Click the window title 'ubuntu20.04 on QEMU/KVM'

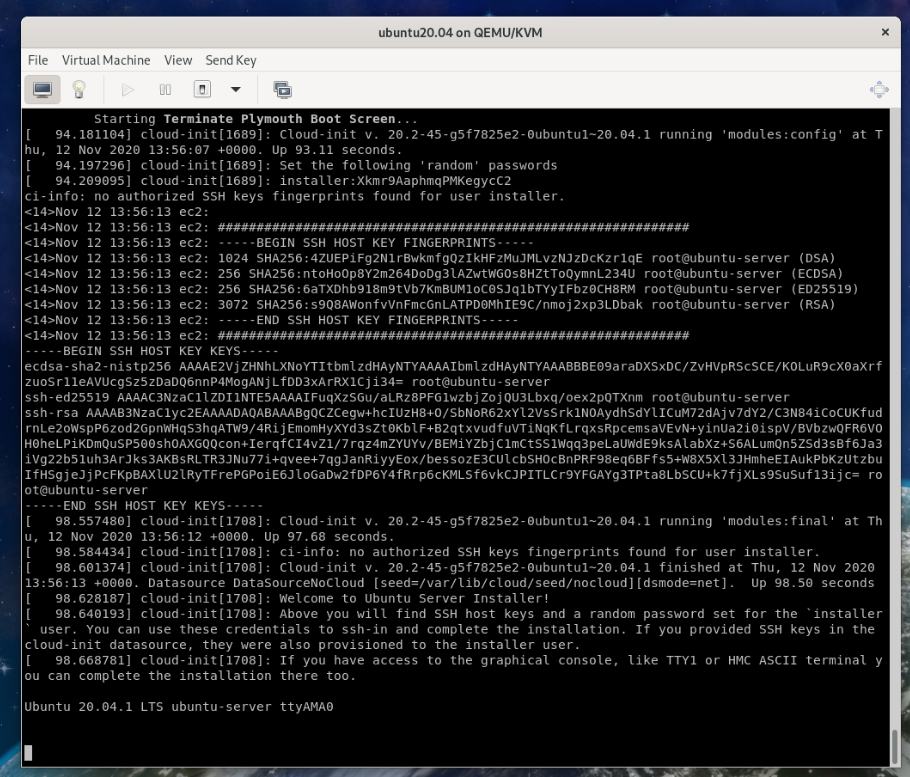click(460, 32)
